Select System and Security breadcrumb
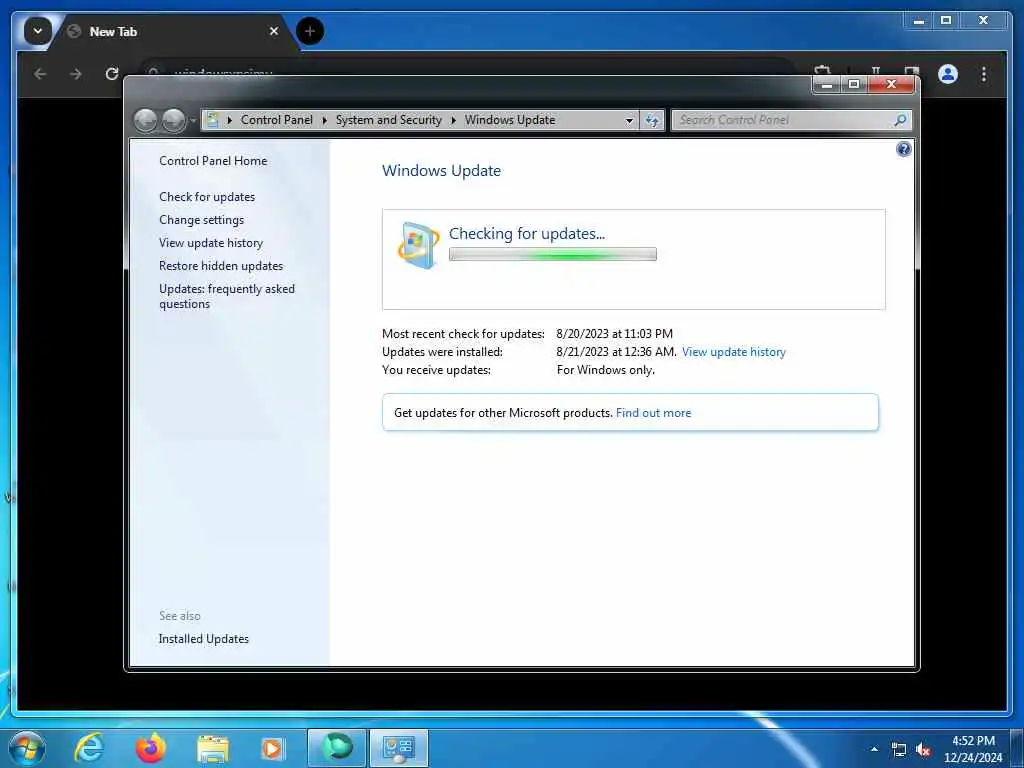 click(x=389, y=120)
